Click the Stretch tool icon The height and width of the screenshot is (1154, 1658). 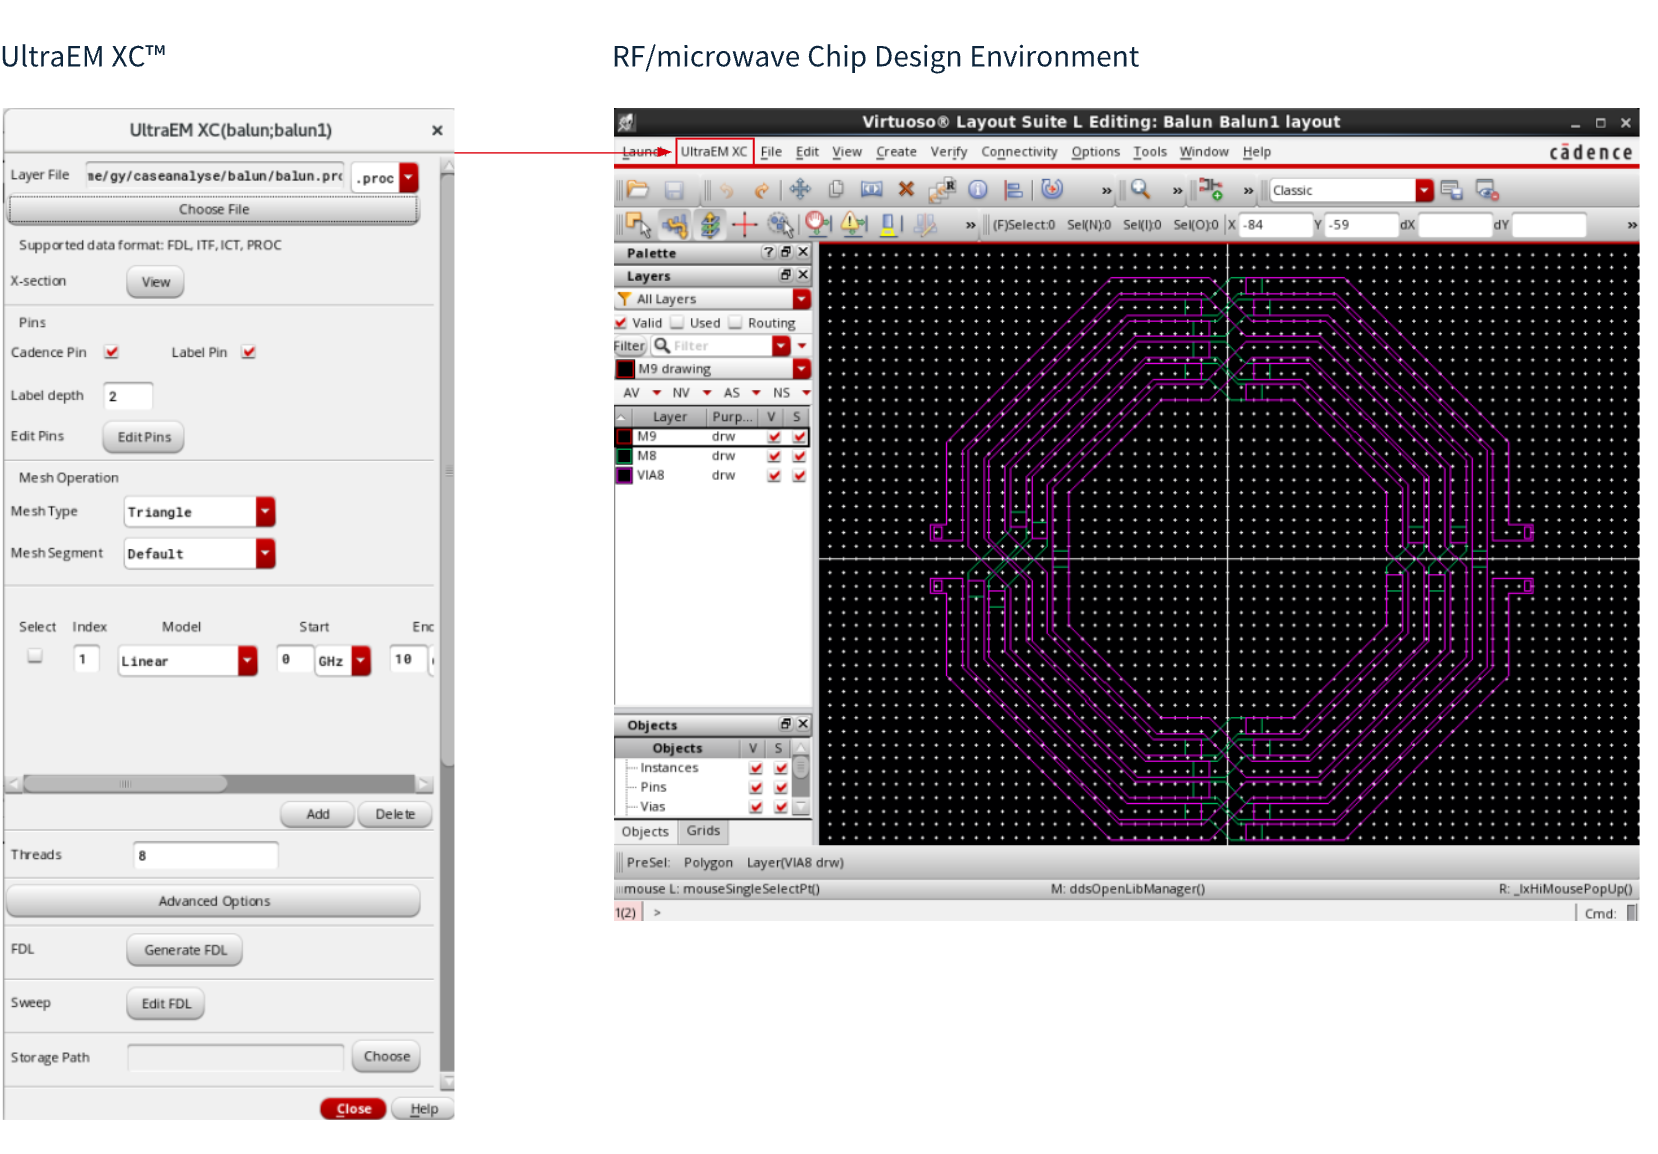pos(871,190)
